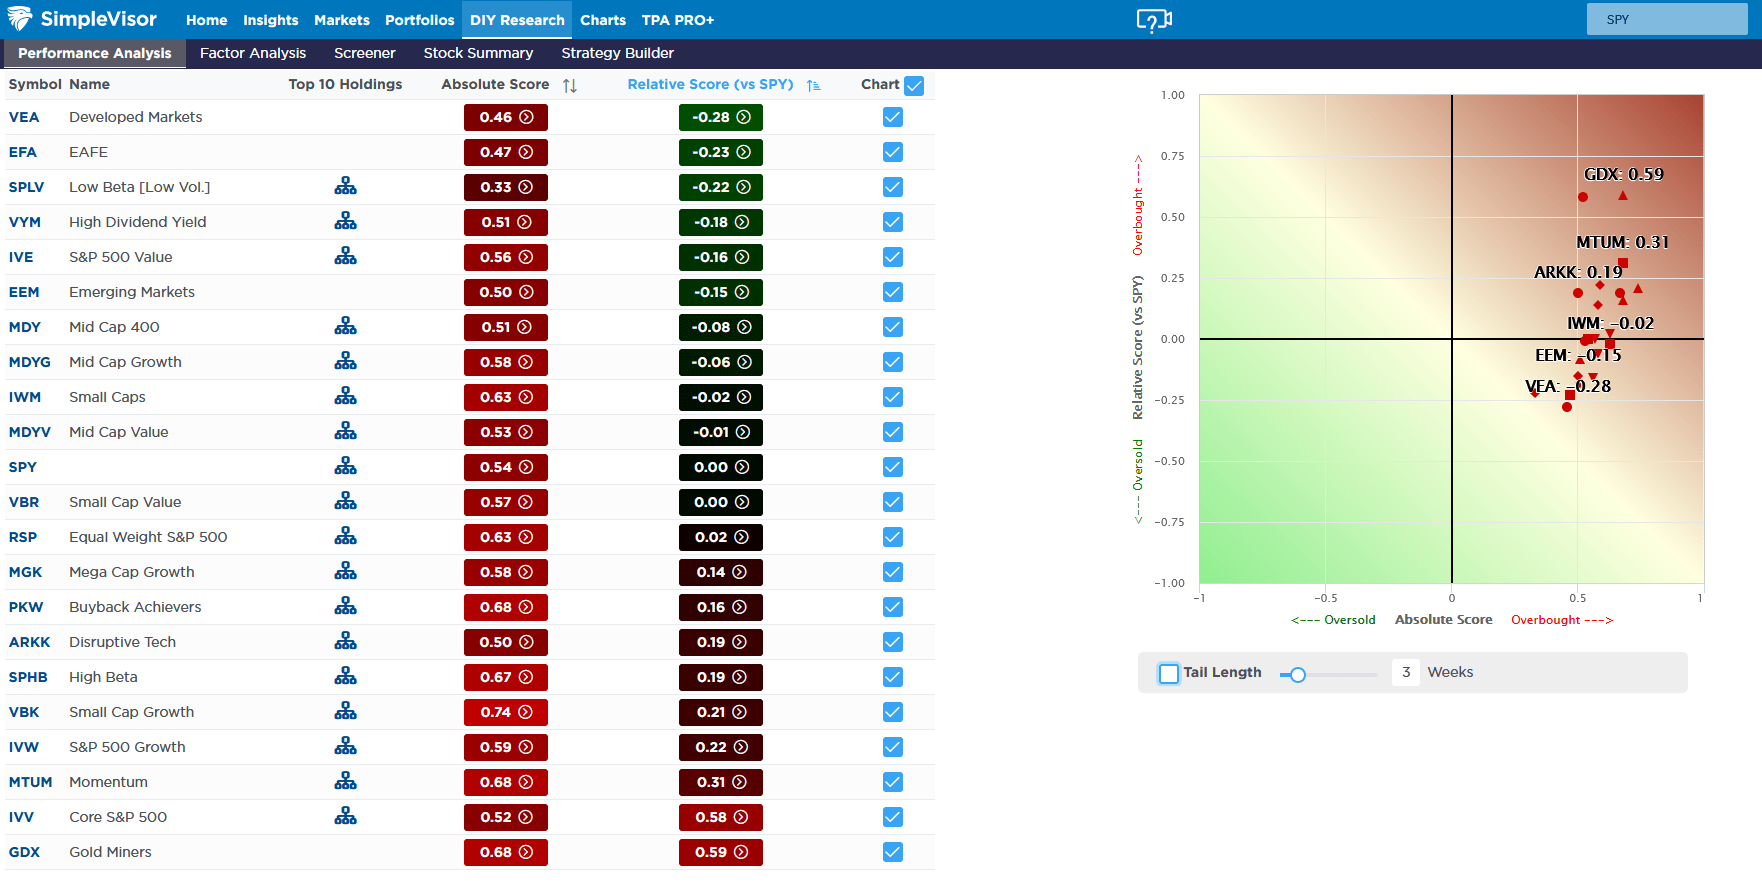This screenshot has height=886, width=1762.
Task: Sort table by Absolute Score arrows
Action: coord(570,86)
